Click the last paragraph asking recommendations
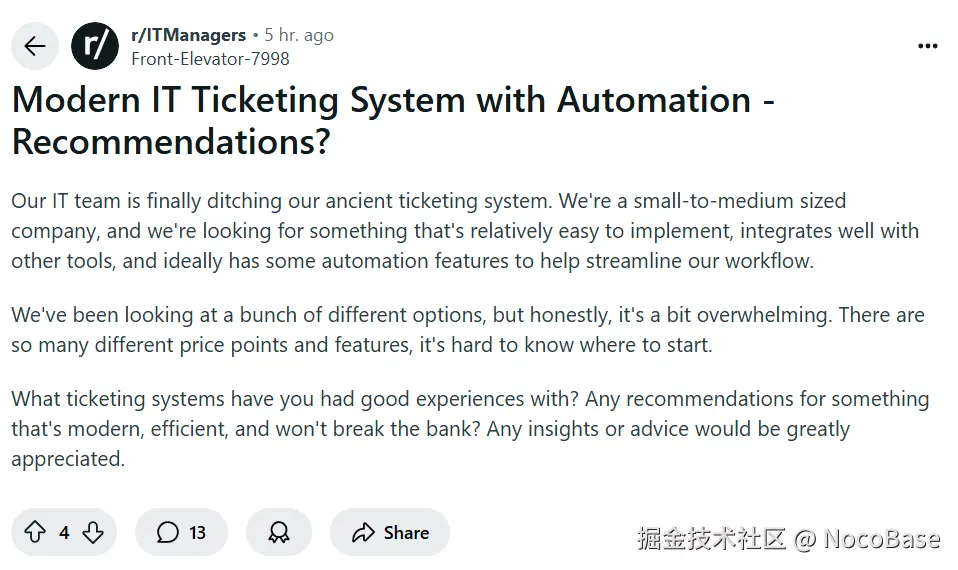This screenshot has height=570, width=958. (470, 428)
